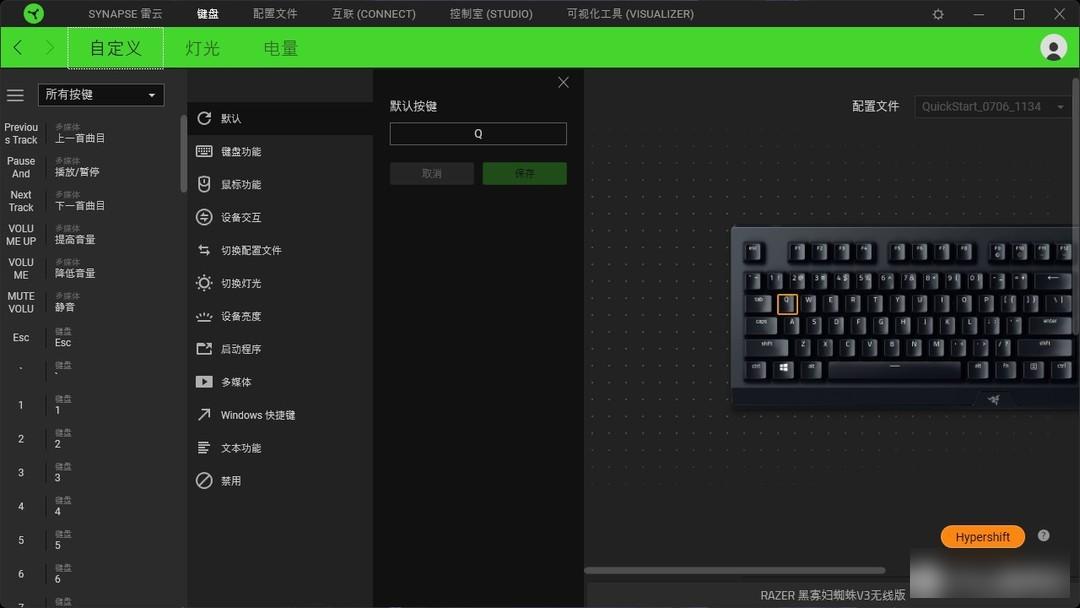The image size is (1080, 608).
Task: Click the key list vertical scrollbar
Action: tap(183, 154)
